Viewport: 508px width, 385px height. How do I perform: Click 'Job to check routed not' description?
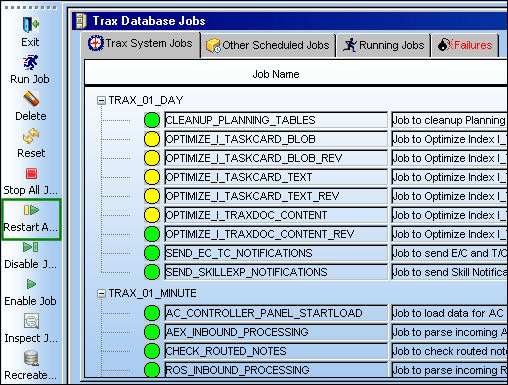click(x=449, y=351)
